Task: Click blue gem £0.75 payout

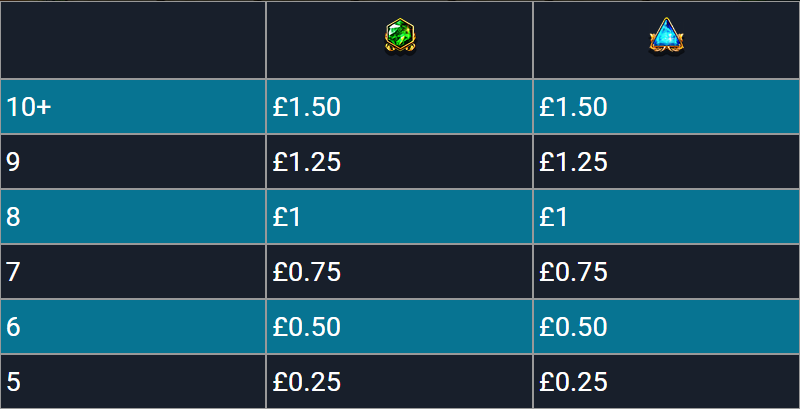Action: [x=573, y=272]
